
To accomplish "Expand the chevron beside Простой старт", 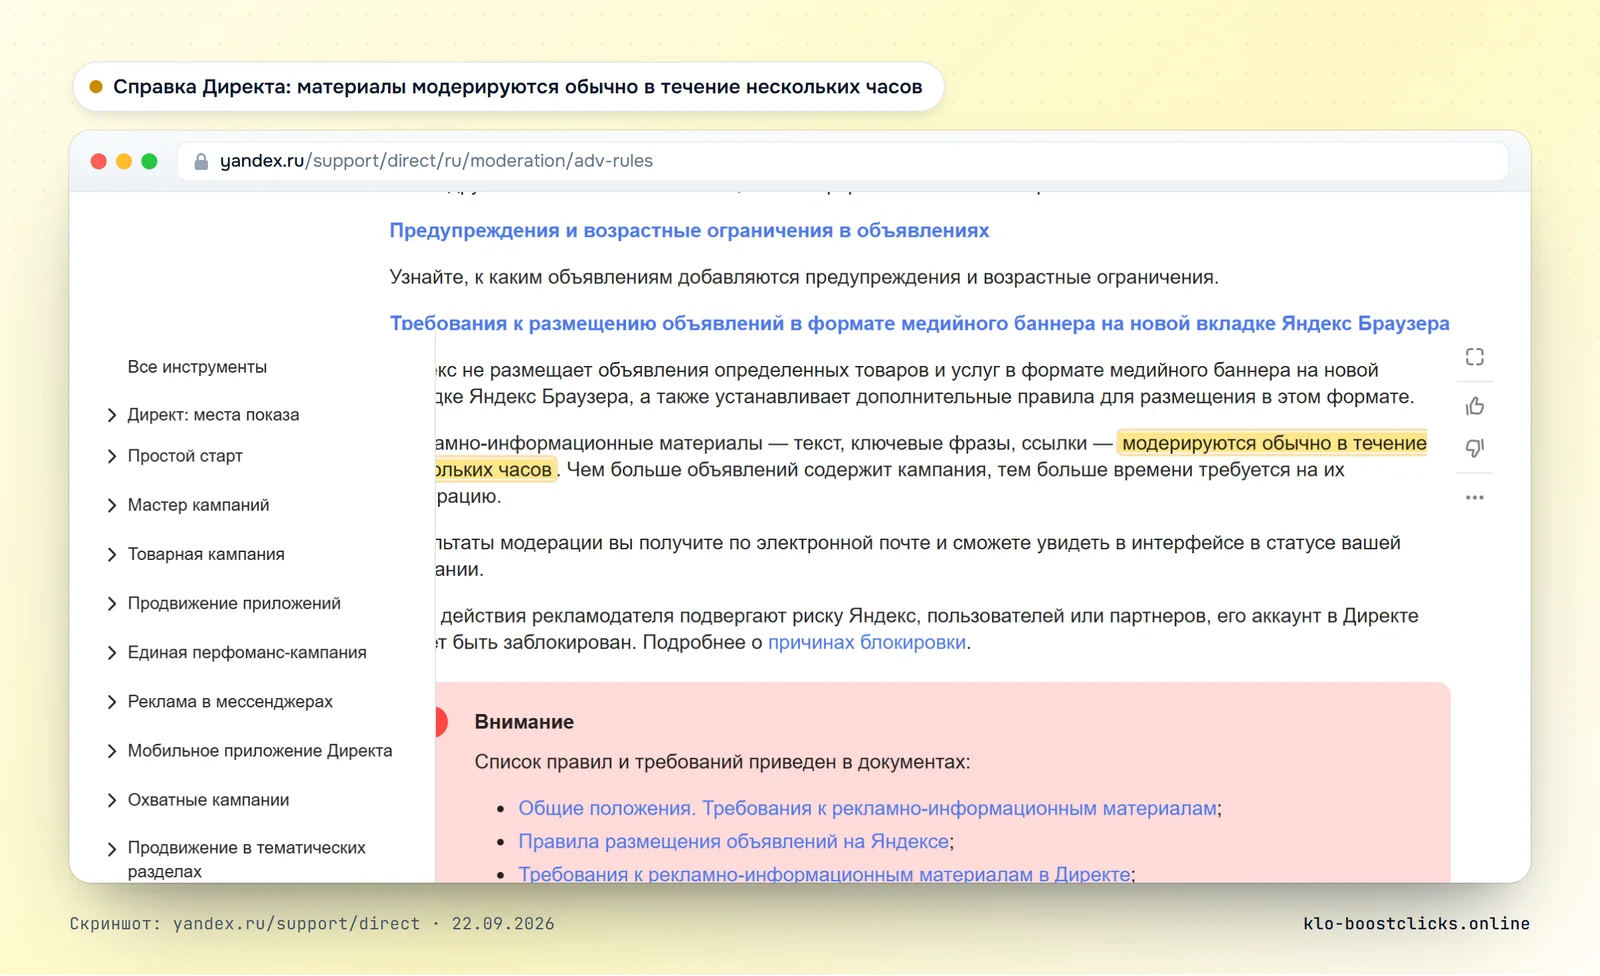I will pyautogui.click(x=111, y=456).
